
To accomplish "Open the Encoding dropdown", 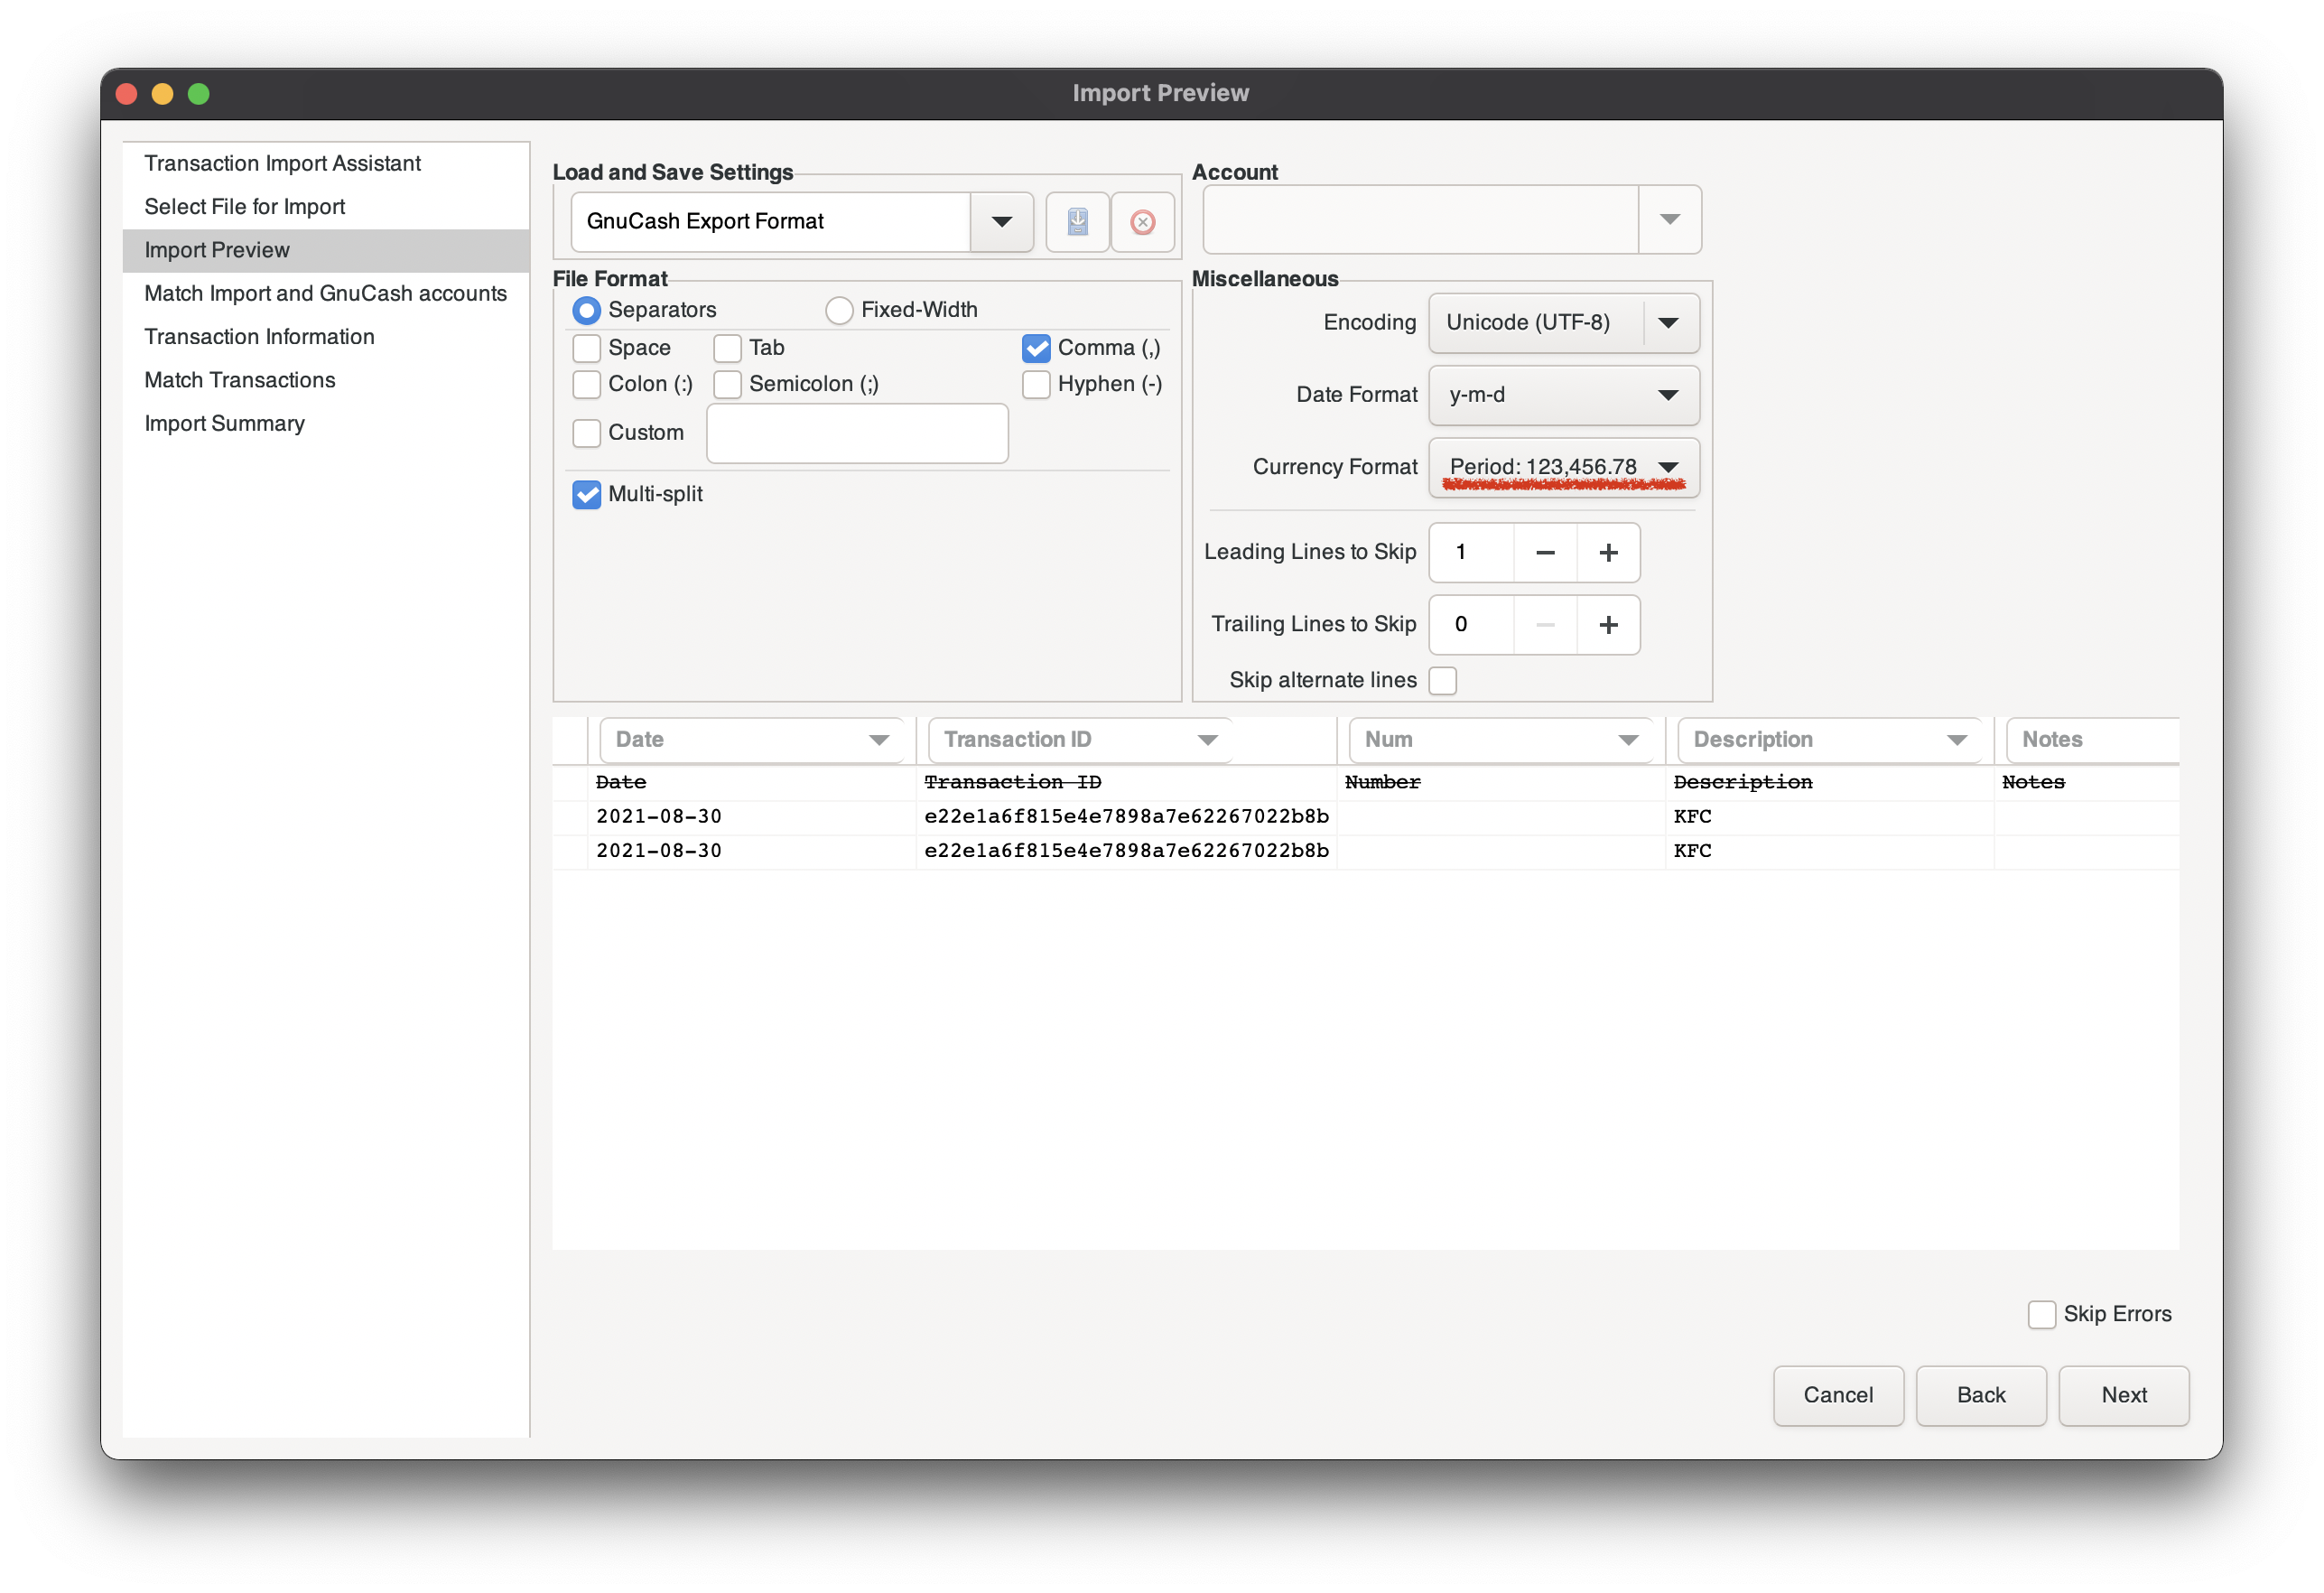I will tap(1666, 322).
